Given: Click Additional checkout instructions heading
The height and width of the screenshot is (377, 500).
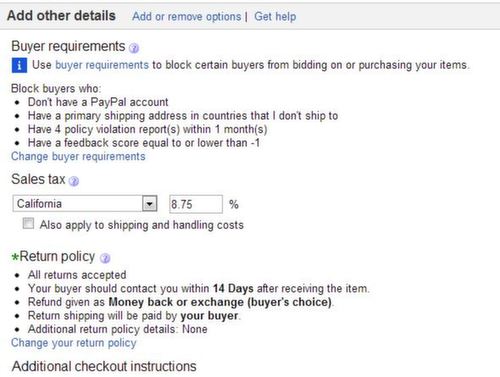Looking at the screenshot, I should (x=104, y=366).
